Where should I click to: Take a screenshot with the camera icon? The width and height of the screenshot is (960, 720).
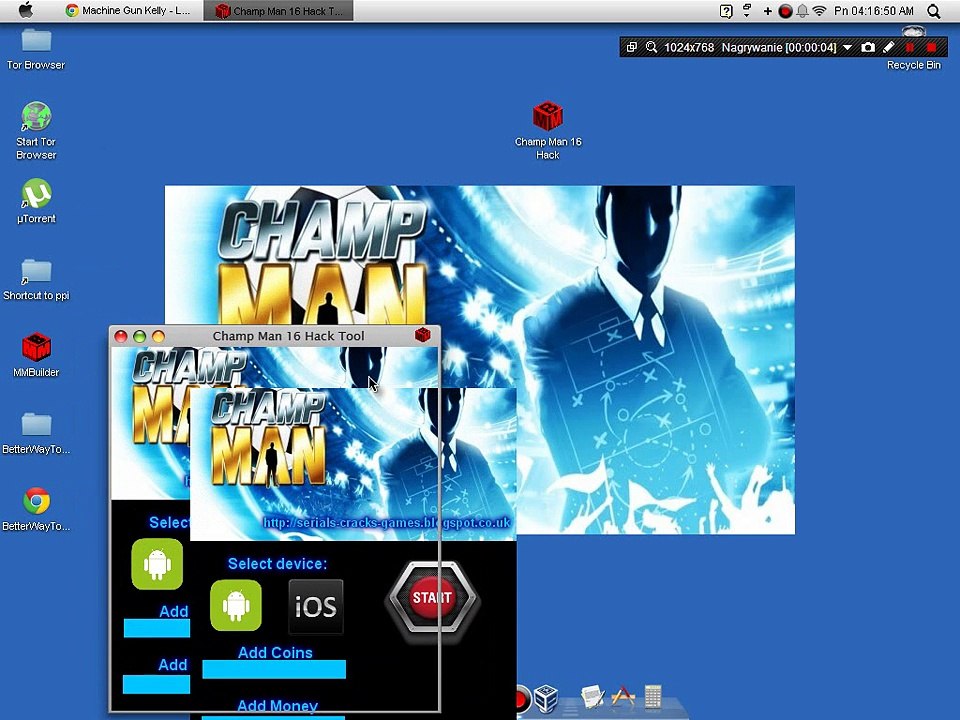pyautogui.click(x=868, y=47)
